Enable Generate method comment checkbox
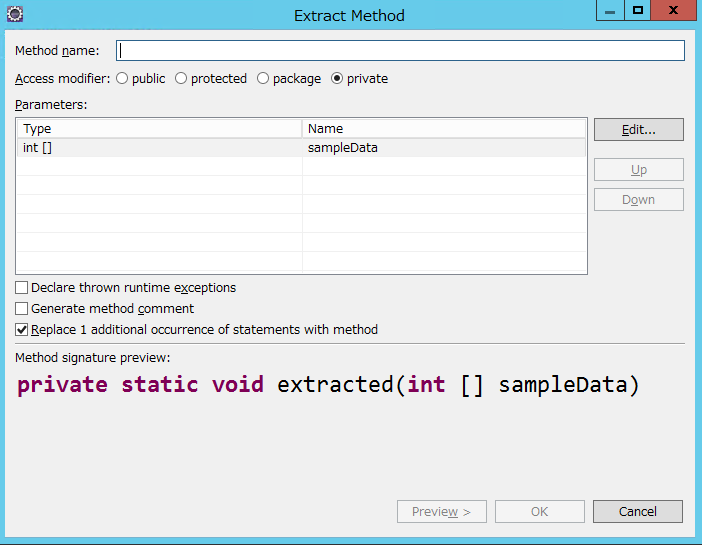Image resolution: width=702 pixels, height=545 pixels. pyautogui.click(x=21, y=309)
